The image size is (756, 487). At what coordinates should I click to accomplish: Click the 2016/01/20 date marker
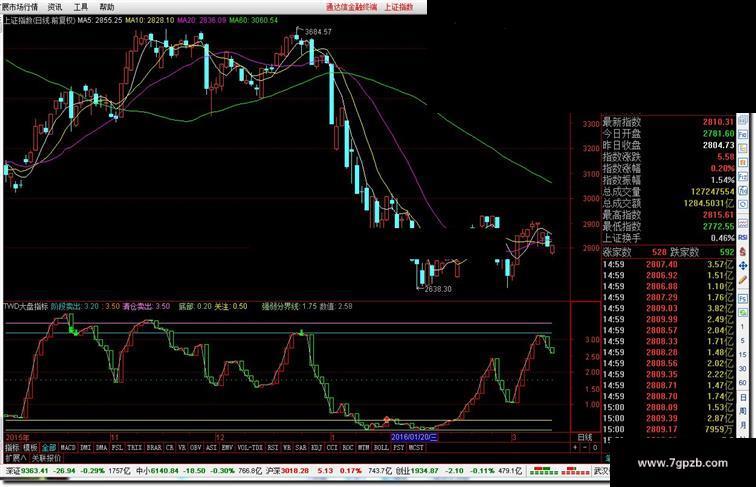(x=414, y=437)
